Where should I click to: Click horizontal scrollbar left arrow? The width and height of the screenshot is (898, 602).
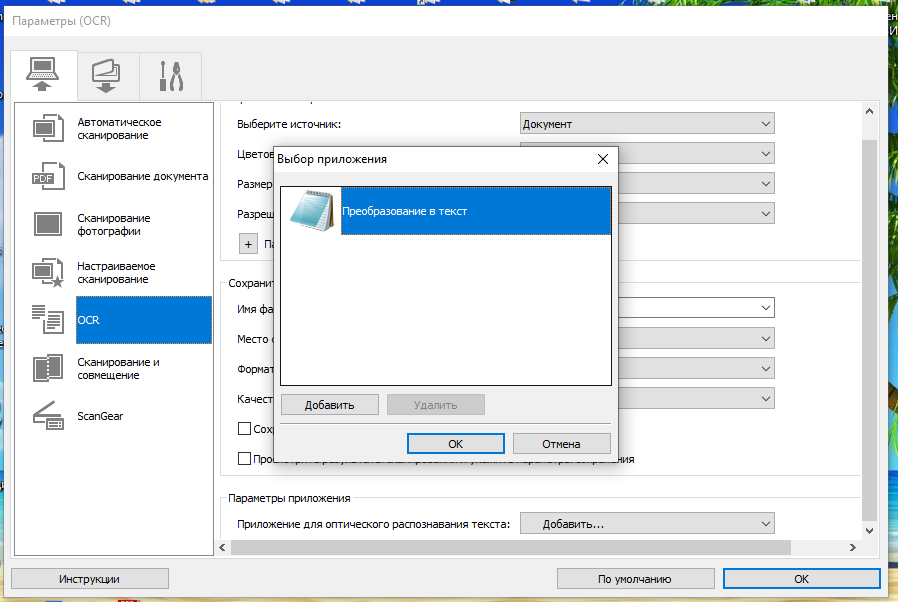click(223, 548)
